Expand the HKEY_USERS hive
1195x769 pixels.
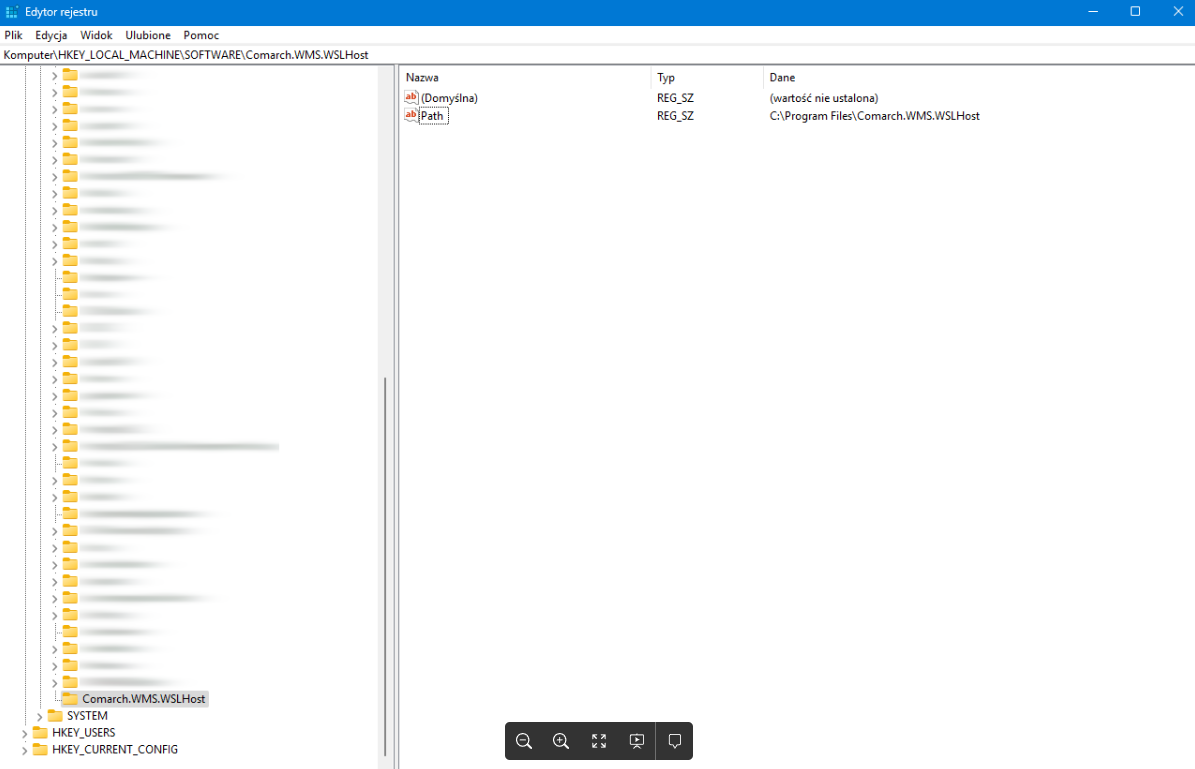pyautogui.click(x=24, y=733)
